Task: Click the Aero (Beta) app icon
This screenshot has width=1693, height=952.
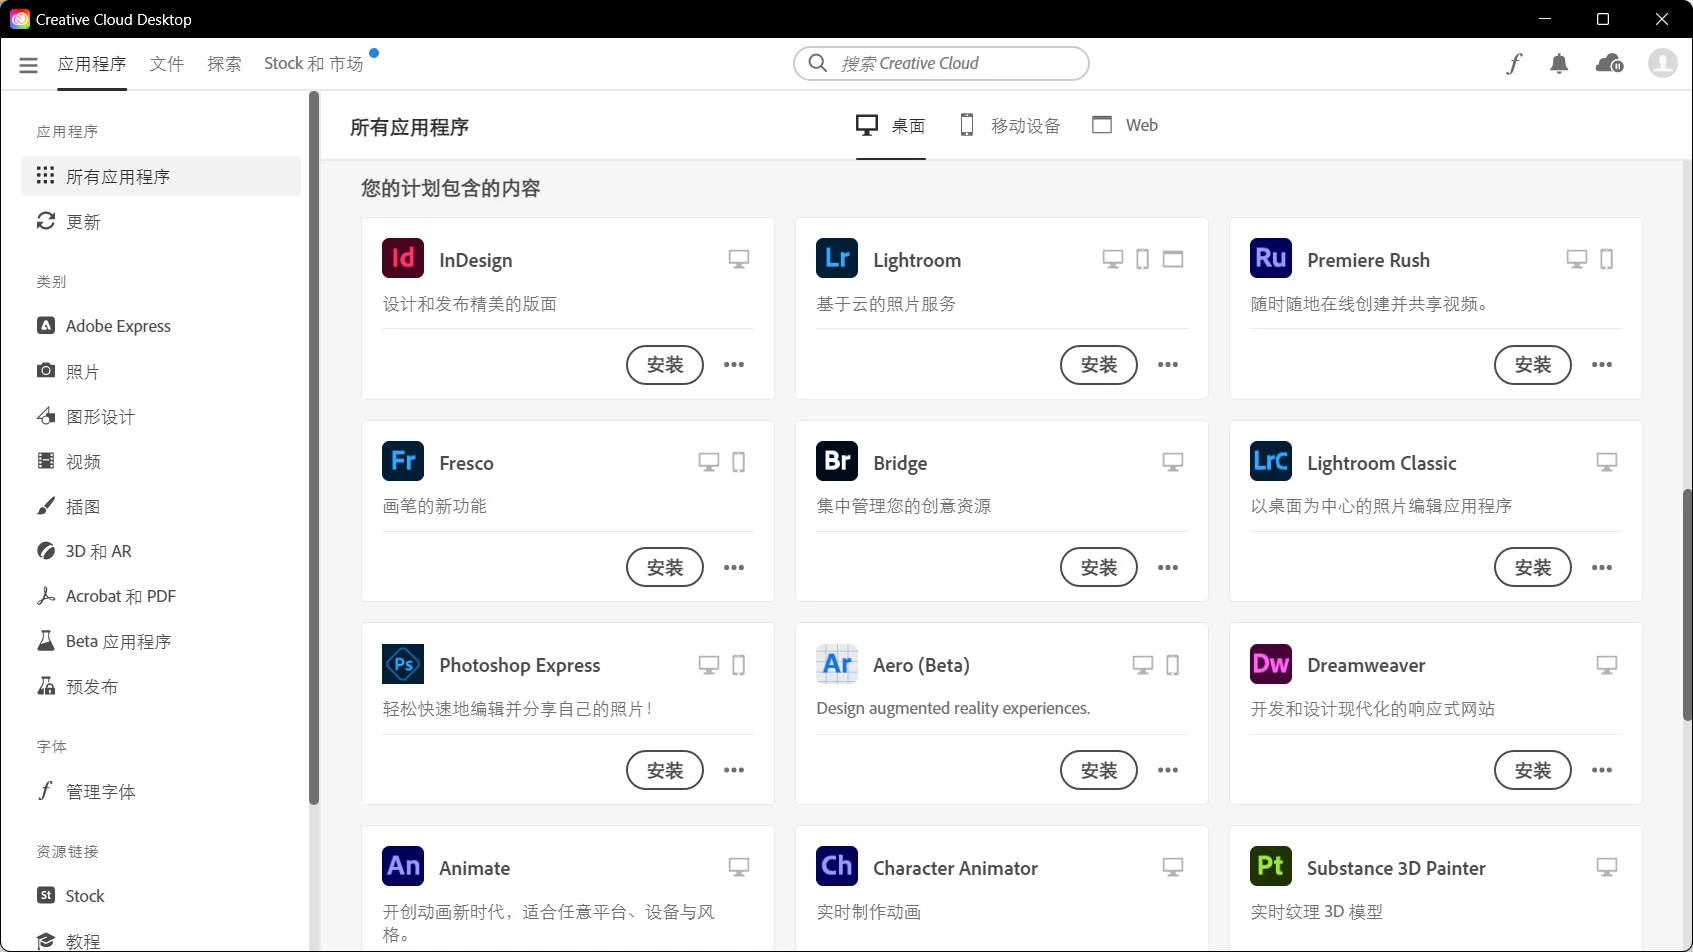Action: [x=837, y=664]
